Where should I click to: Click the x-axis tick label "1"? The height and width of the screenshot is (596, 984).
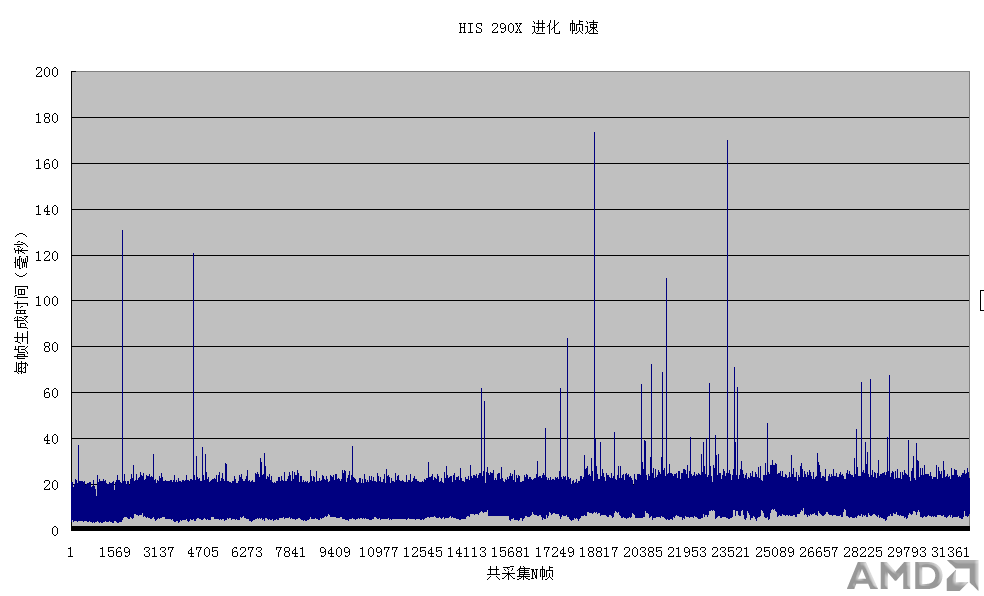[70, 552]
